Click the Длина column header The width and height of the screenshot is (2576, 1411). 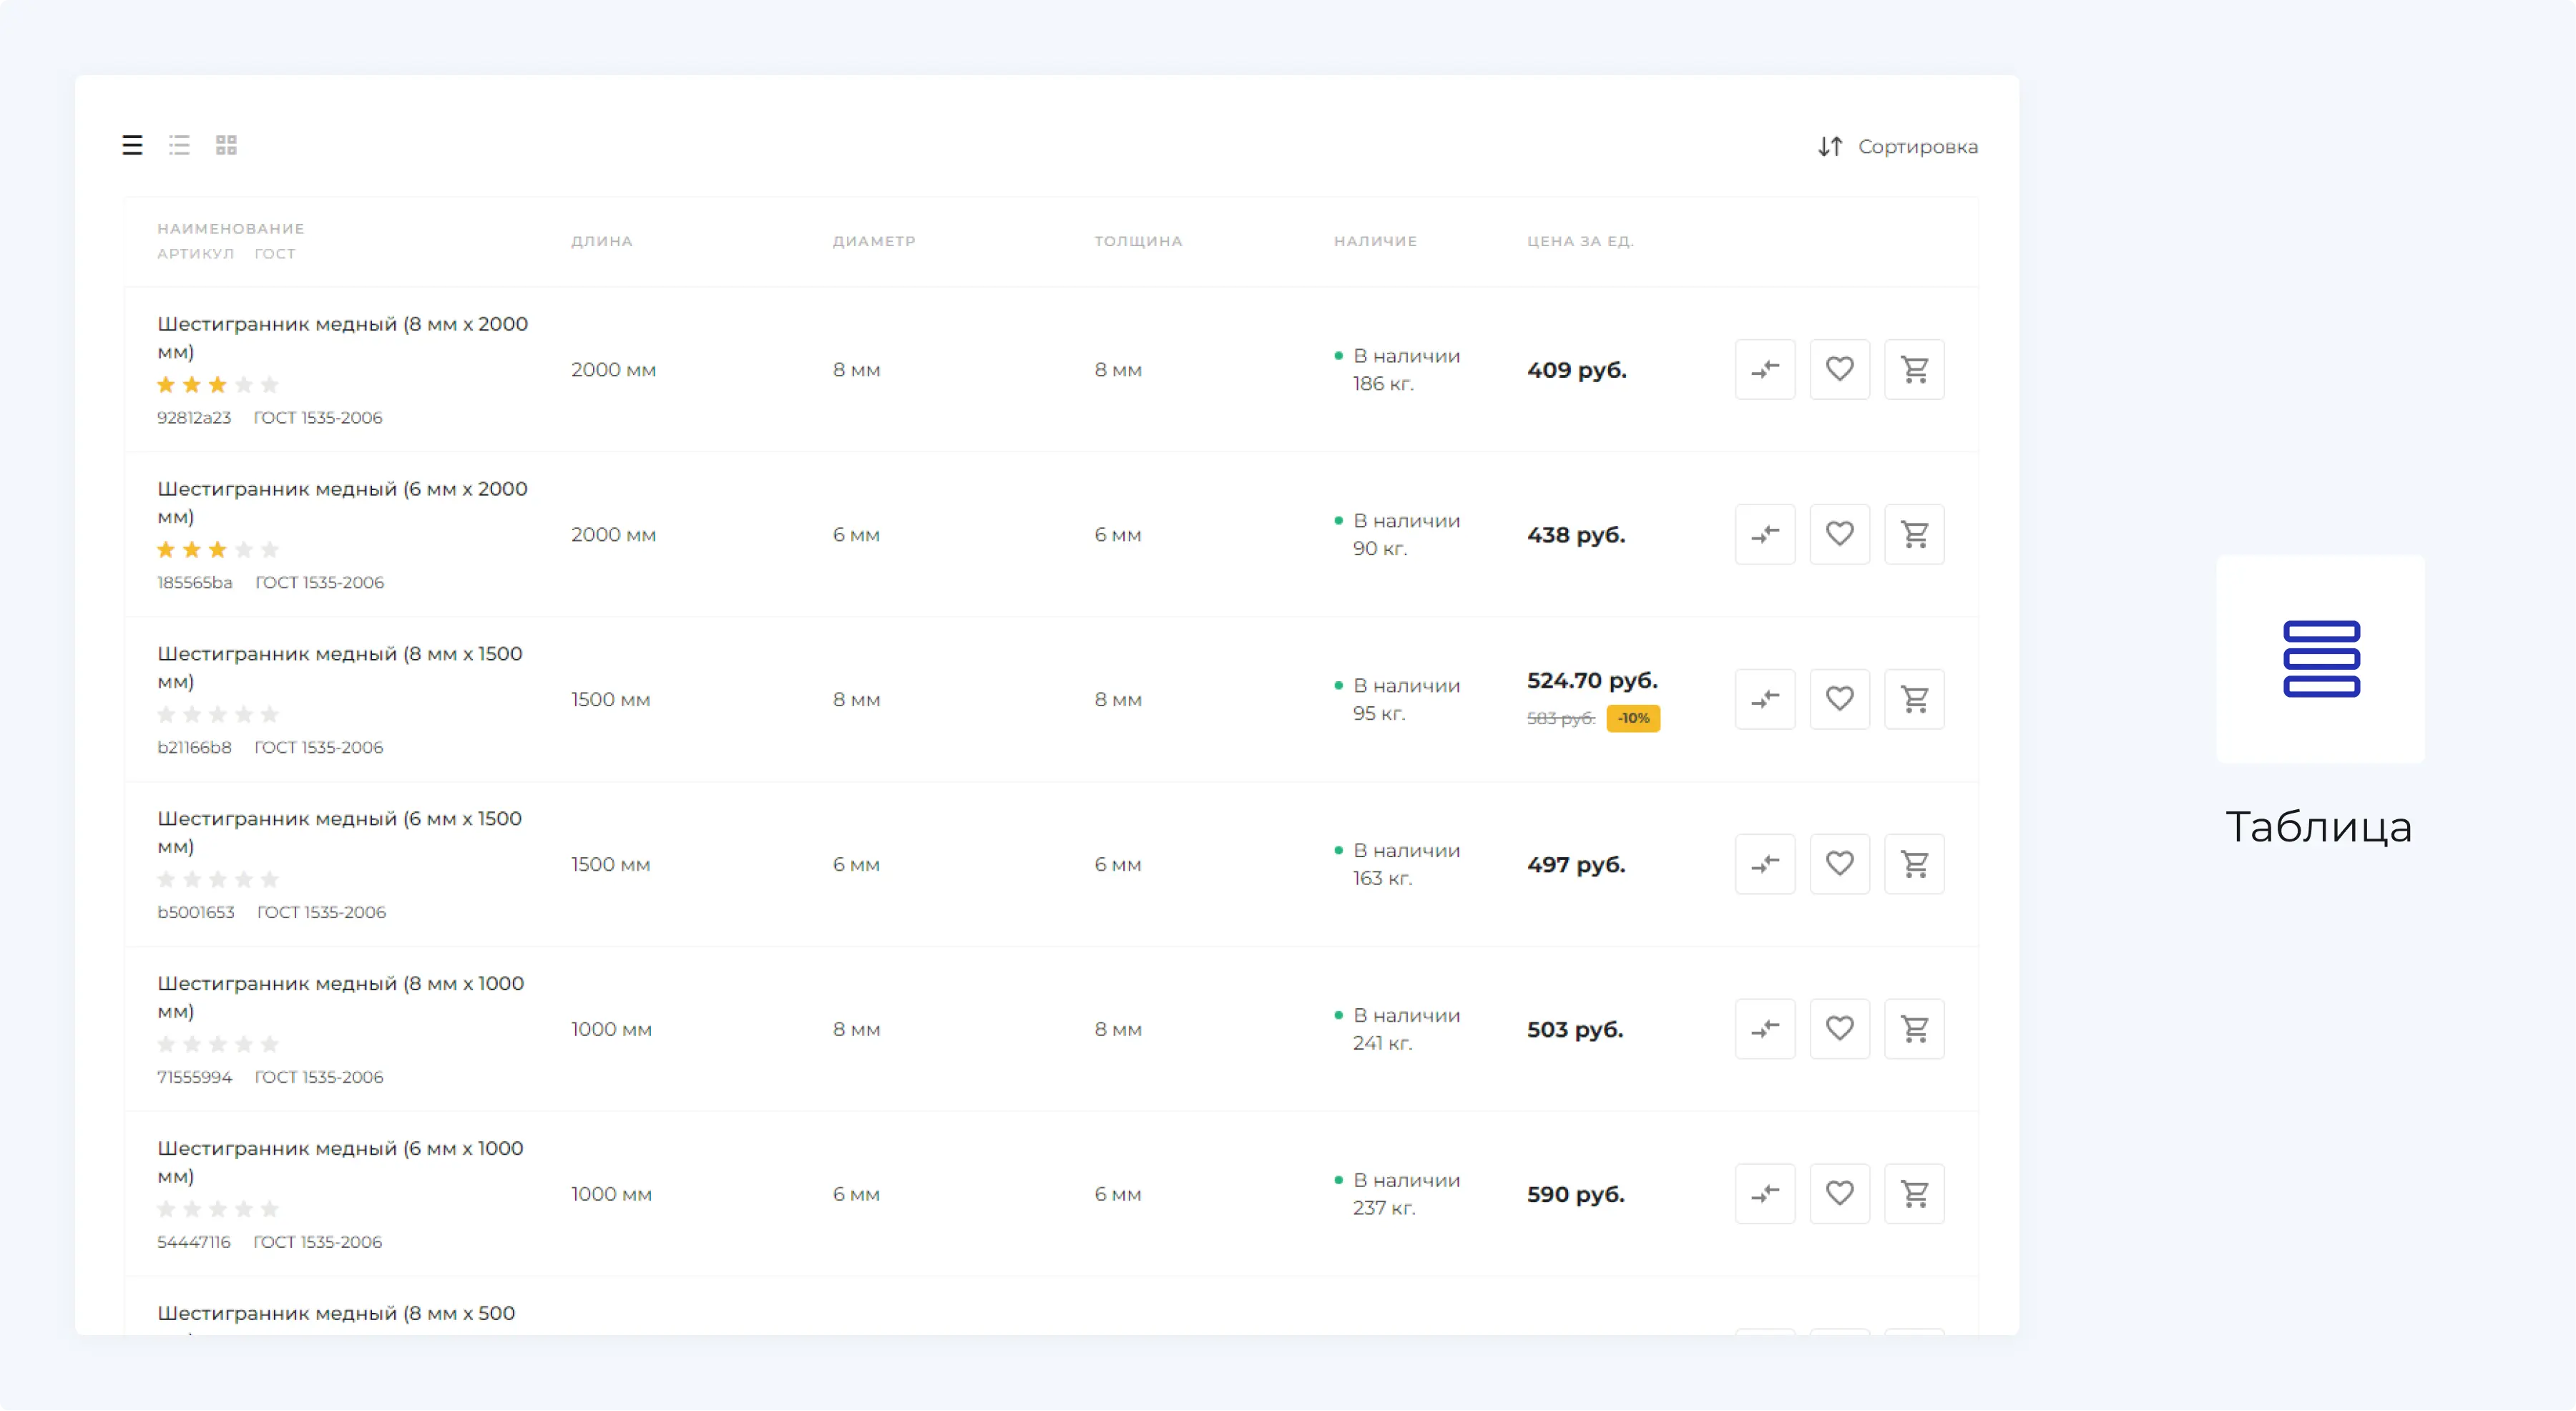click(x=601, y=241)
